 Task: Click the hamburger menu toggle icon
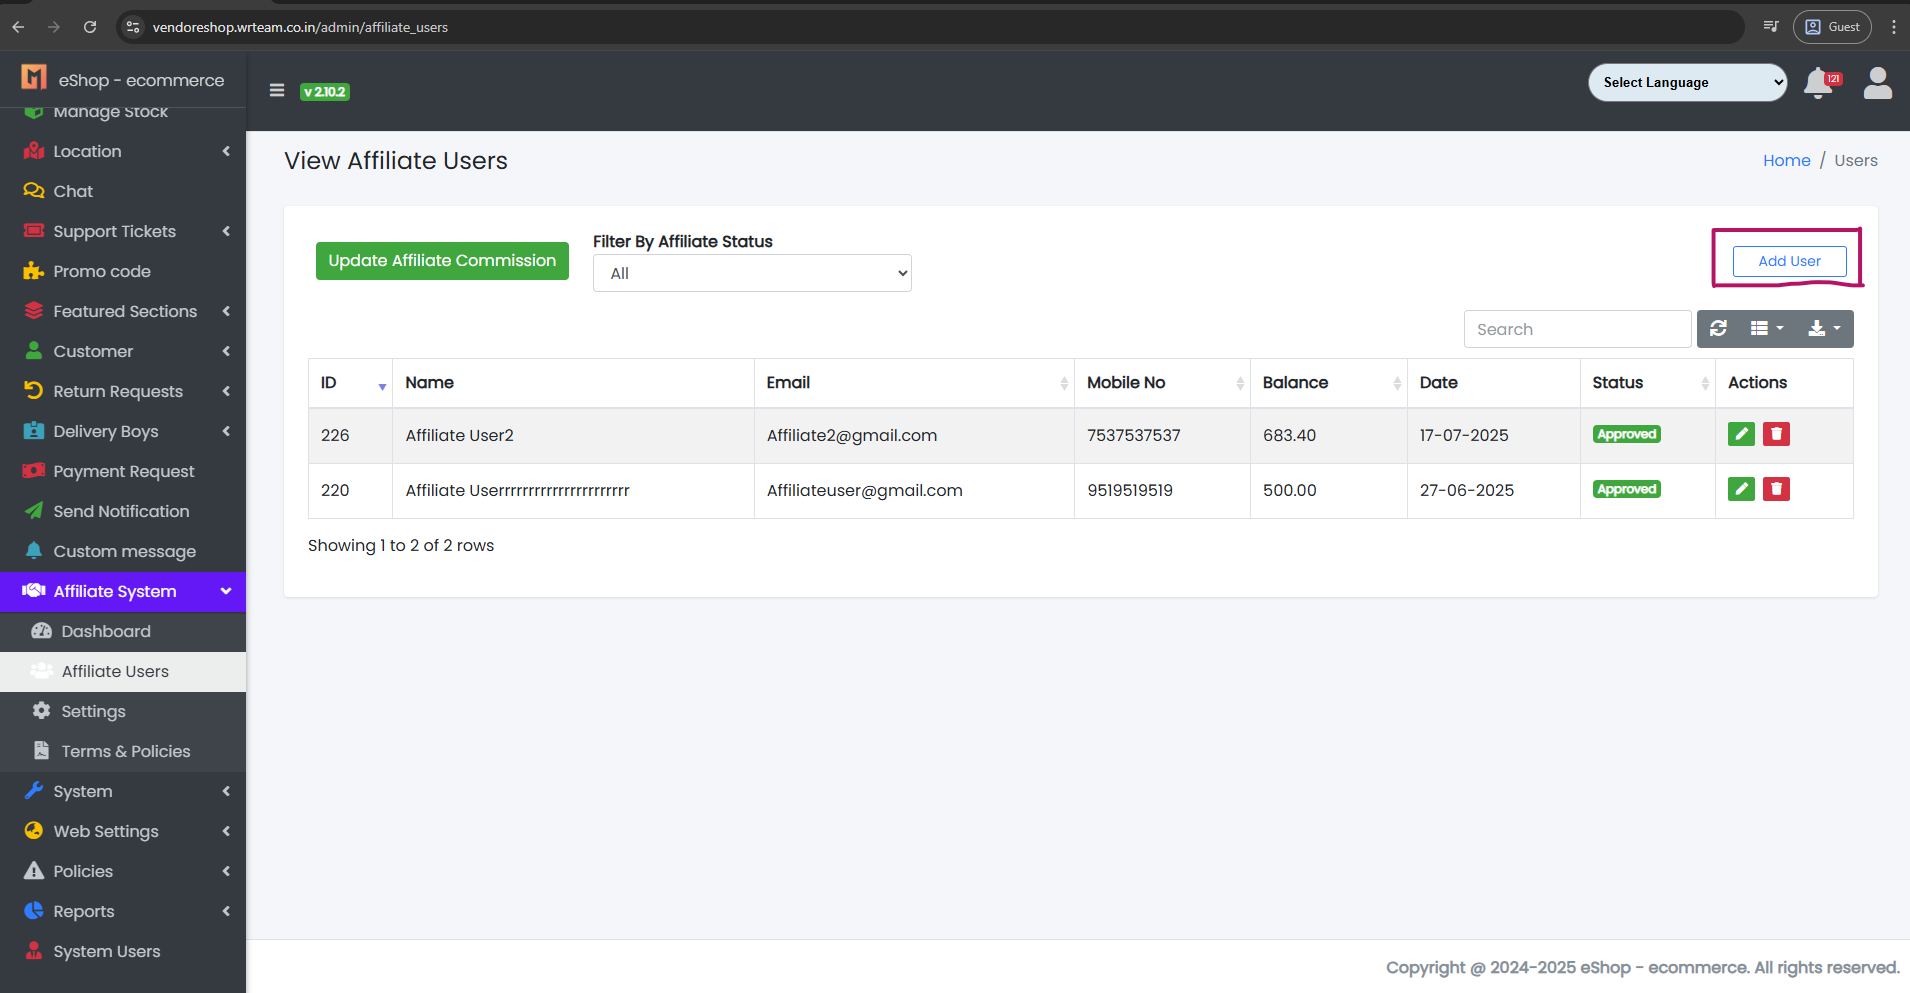coord(277,90)
